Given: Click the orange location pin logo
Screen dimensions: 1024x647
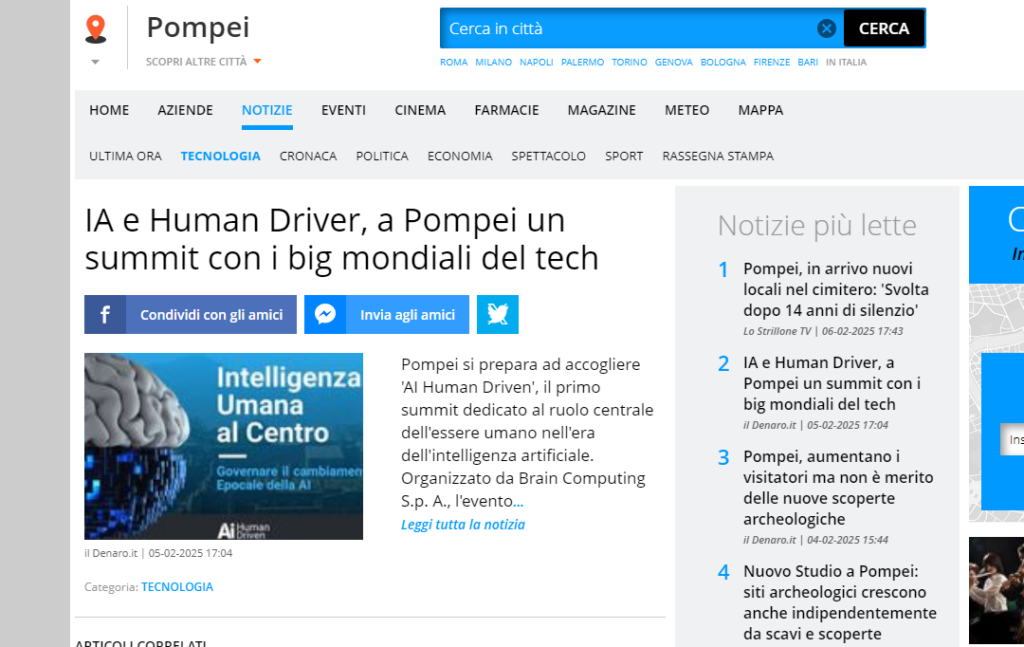Looking at the screenshot, I should [96, 29].
